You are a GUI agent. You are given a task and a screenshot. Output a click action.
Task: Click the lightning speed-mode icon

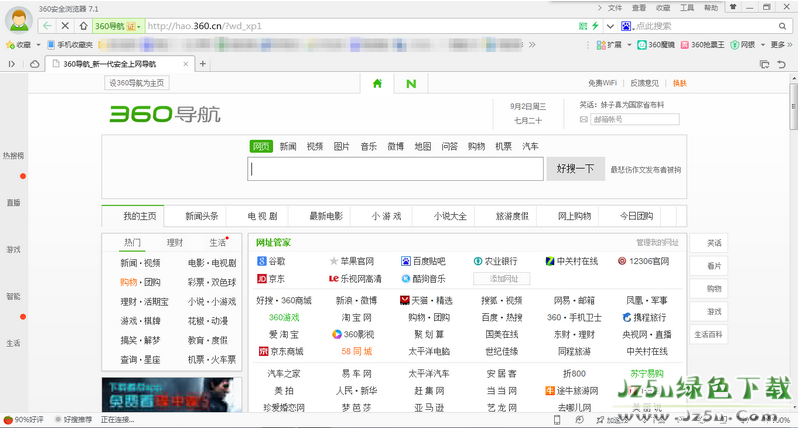pos(594,26)
